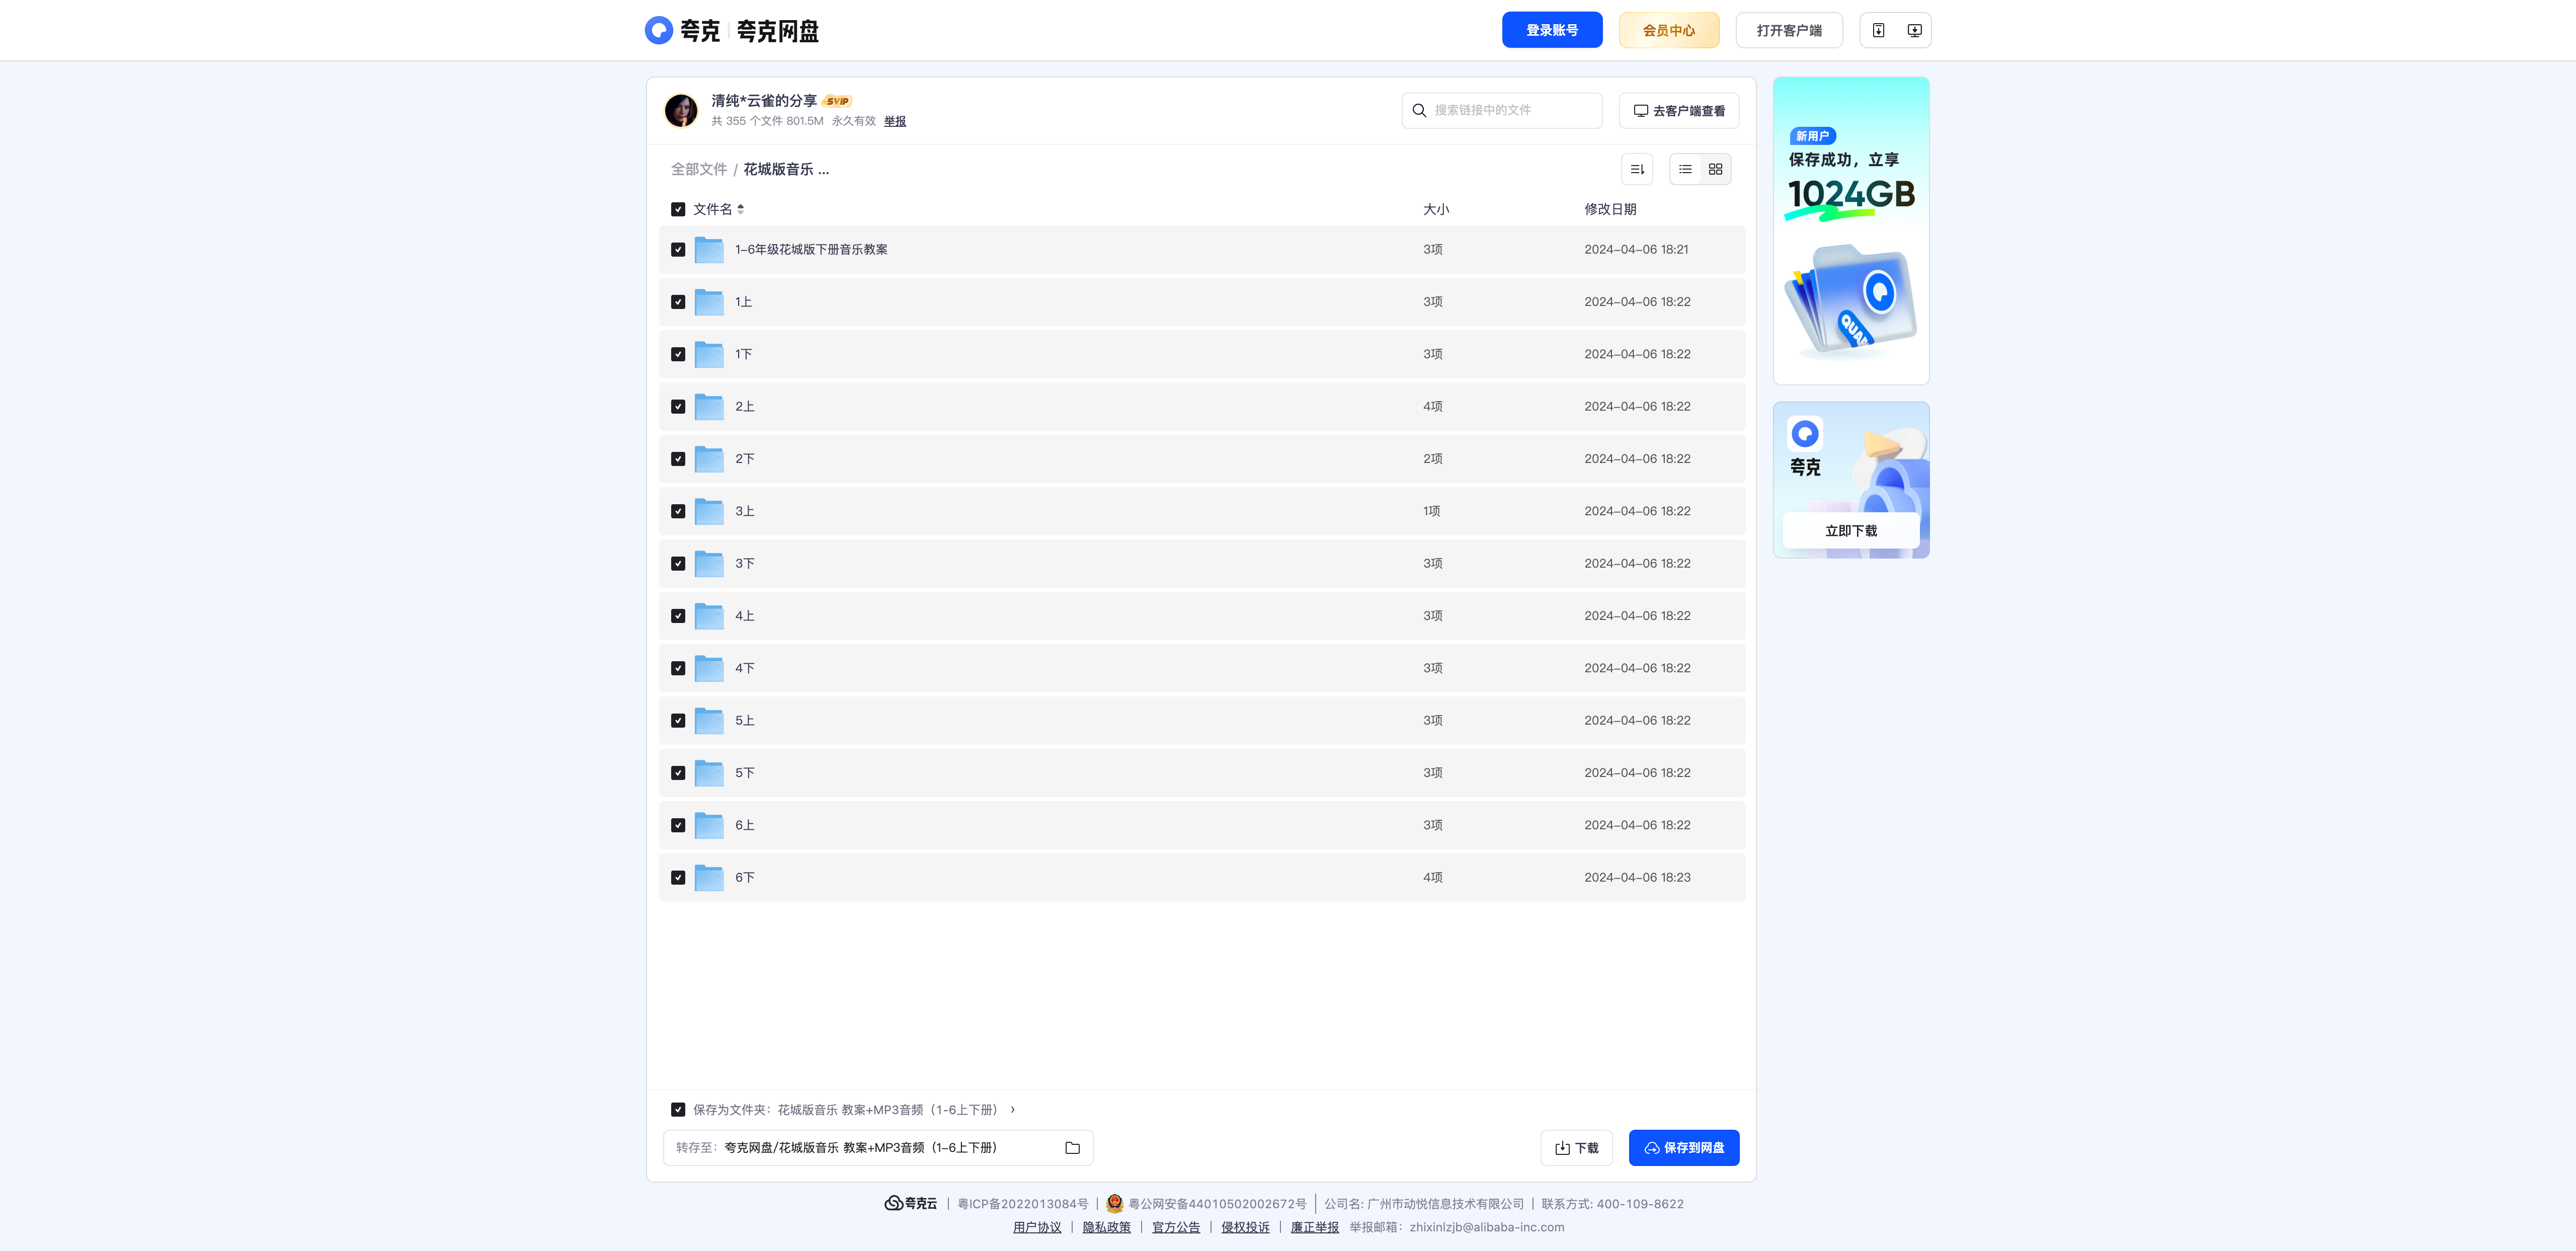2576x1251 pixels.
Task: Open the 5上 folder name
Action: tap(745, 720)
